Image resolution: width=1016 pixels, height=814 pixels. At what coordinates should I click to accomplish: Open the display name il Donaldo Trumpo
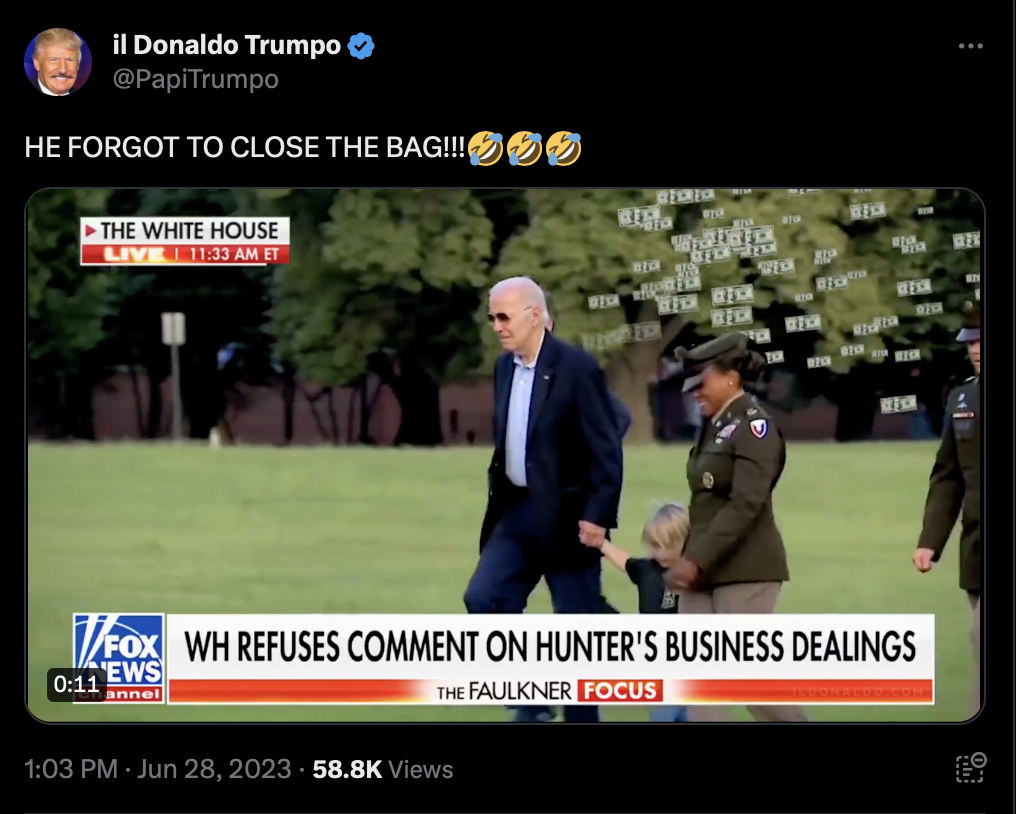(227, 45)
